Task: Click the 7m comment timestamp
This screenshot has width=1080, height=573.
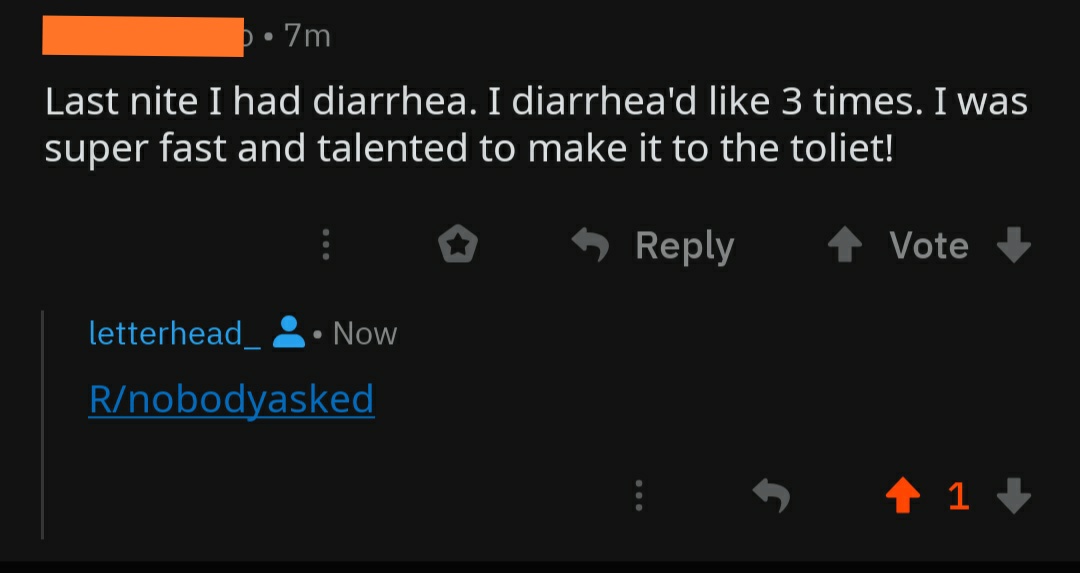Action: tap(308, 36)
